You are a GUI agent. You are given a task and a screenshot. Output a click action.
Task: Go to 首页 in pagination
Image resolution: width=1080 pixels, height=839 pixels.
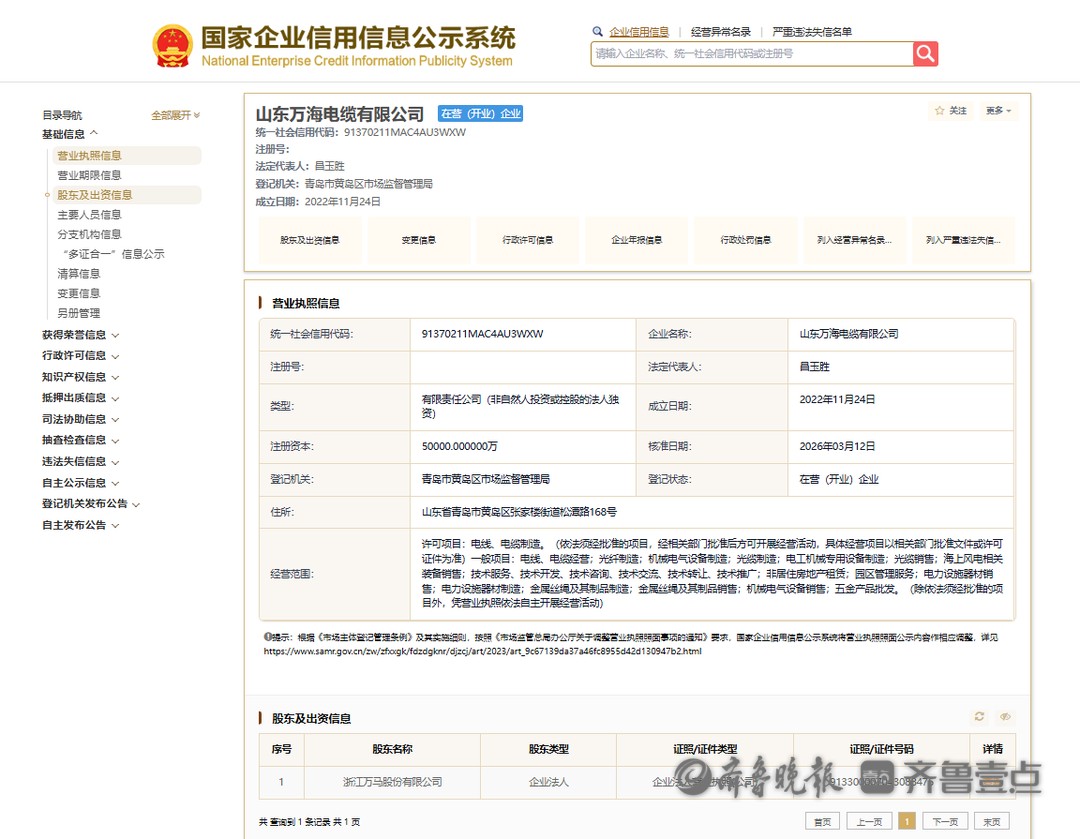[x=822, y=821]
